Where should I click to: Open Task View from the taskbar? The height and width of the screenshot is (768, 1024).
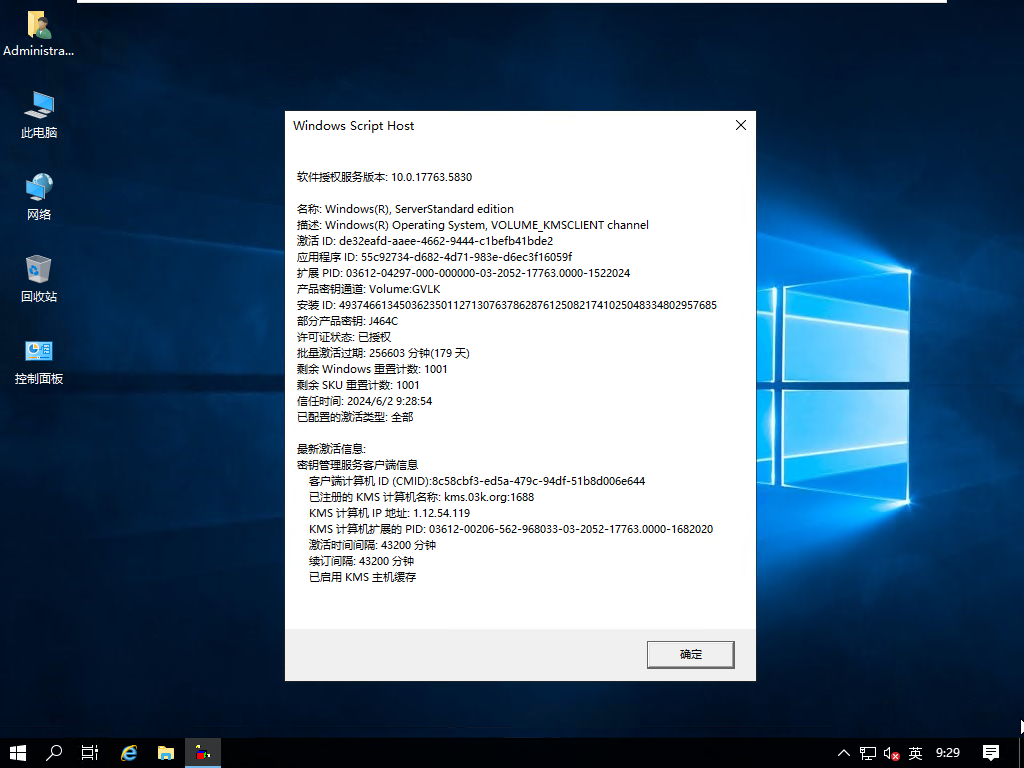point(89,753)
